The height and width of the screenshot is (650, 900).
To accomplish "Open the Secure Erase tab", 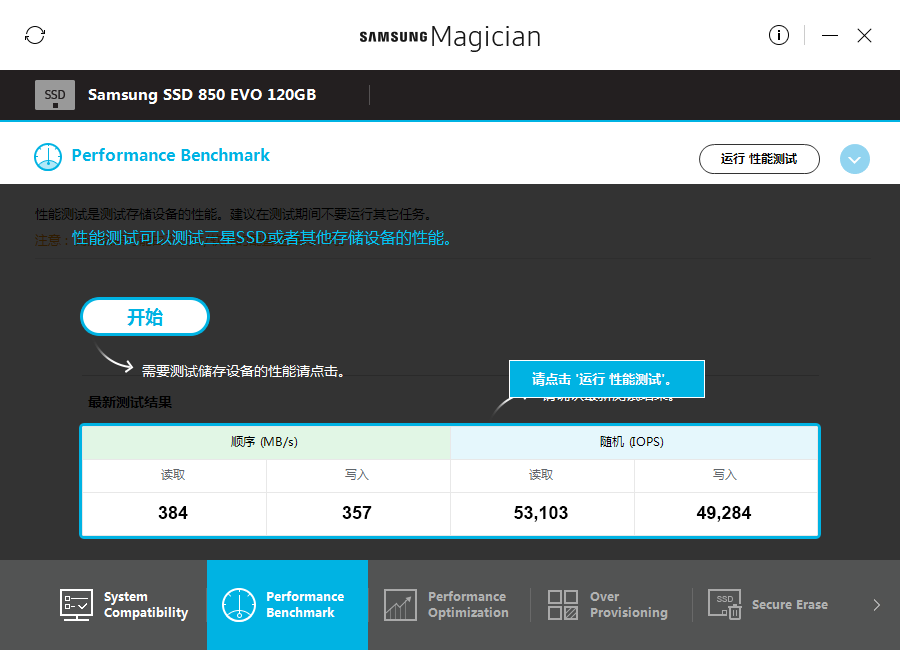I will click(773, 605).
